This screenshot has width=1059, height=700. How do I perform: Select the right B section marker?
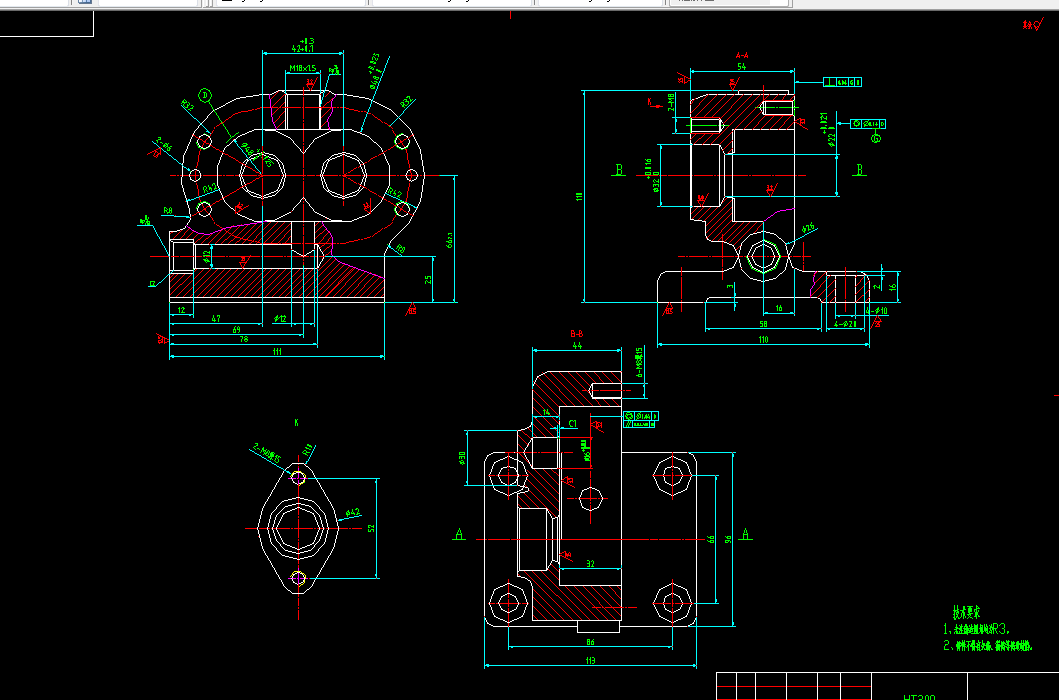(860, 170)
